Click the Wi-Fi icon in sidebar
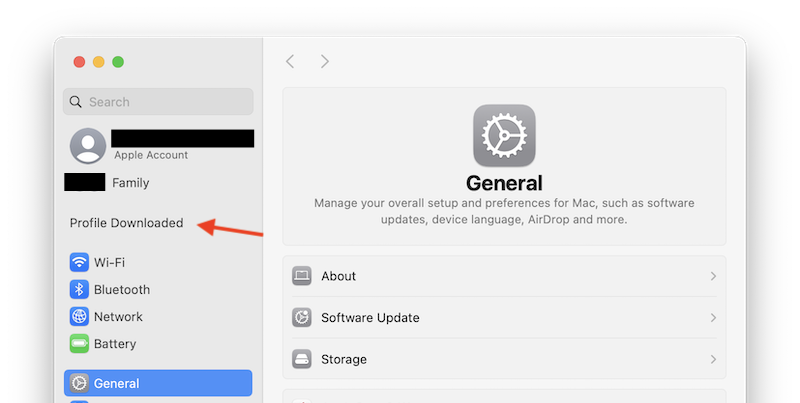Screen dimensions: 800x403 [x=80, y=263]
